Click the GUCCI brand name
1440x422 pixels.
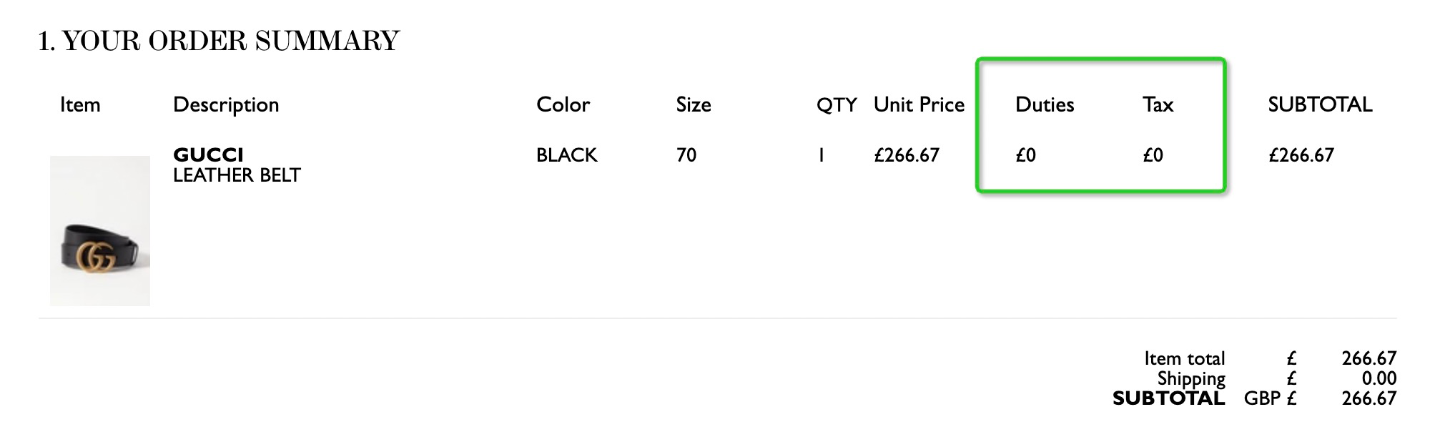coord(209,155)
